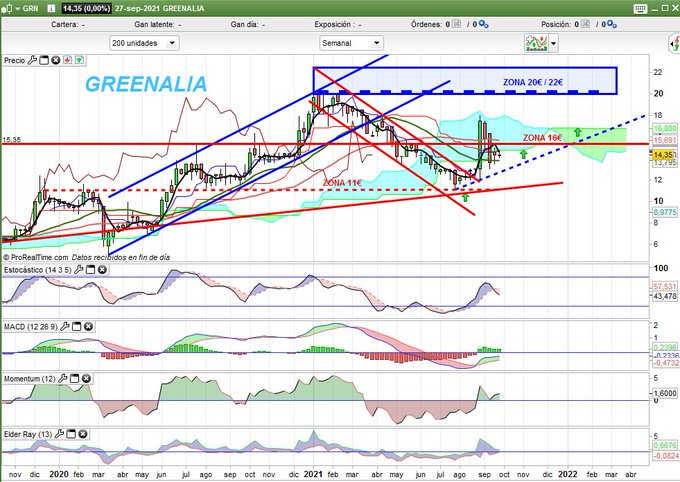Click the Gan día label
Image resolution: width=680 pixels, height=482 pixels.
tap(244, 25)
